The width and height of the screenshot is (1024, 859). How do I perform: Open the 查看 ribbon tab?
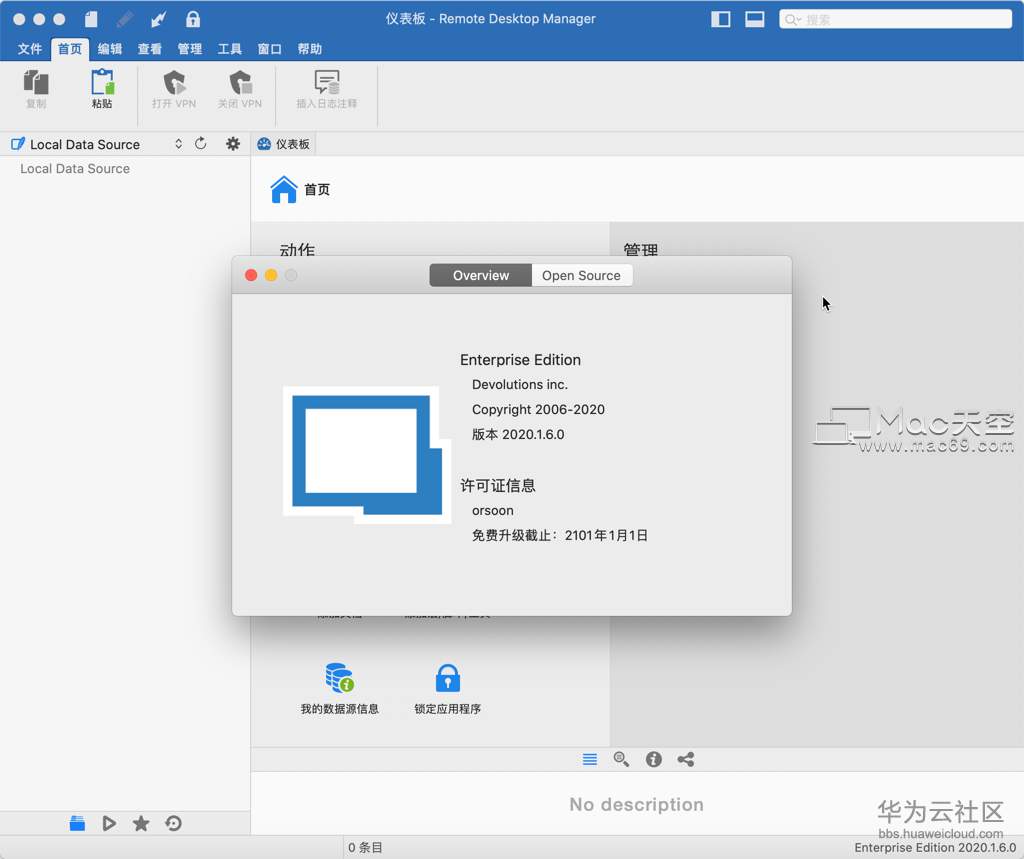[150, 49]
